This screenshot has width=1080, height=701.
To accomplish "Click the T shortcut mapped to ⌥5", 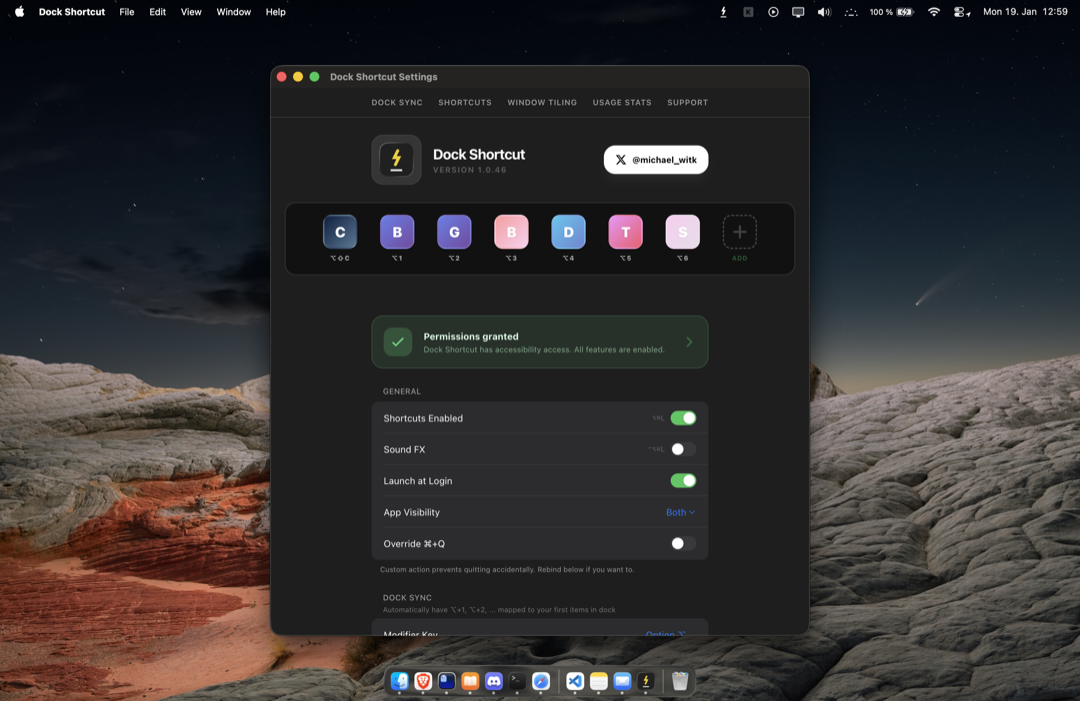I will 625,230.
